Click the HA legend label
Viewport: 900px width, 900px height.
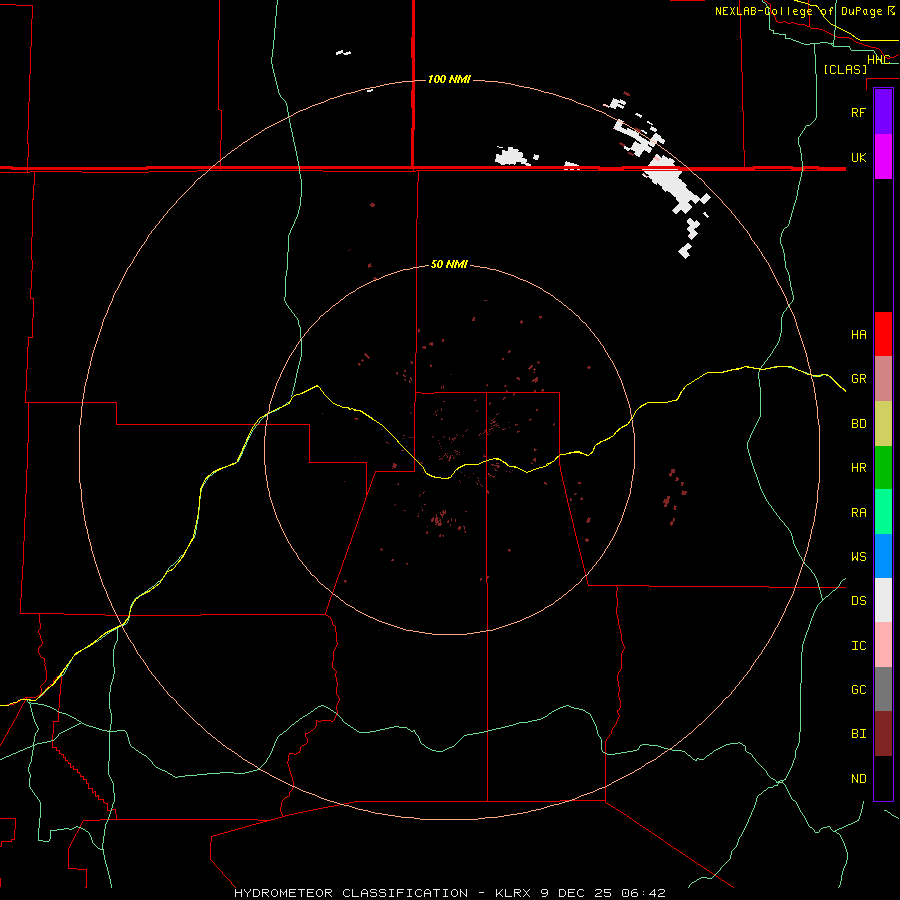(859, 334)
